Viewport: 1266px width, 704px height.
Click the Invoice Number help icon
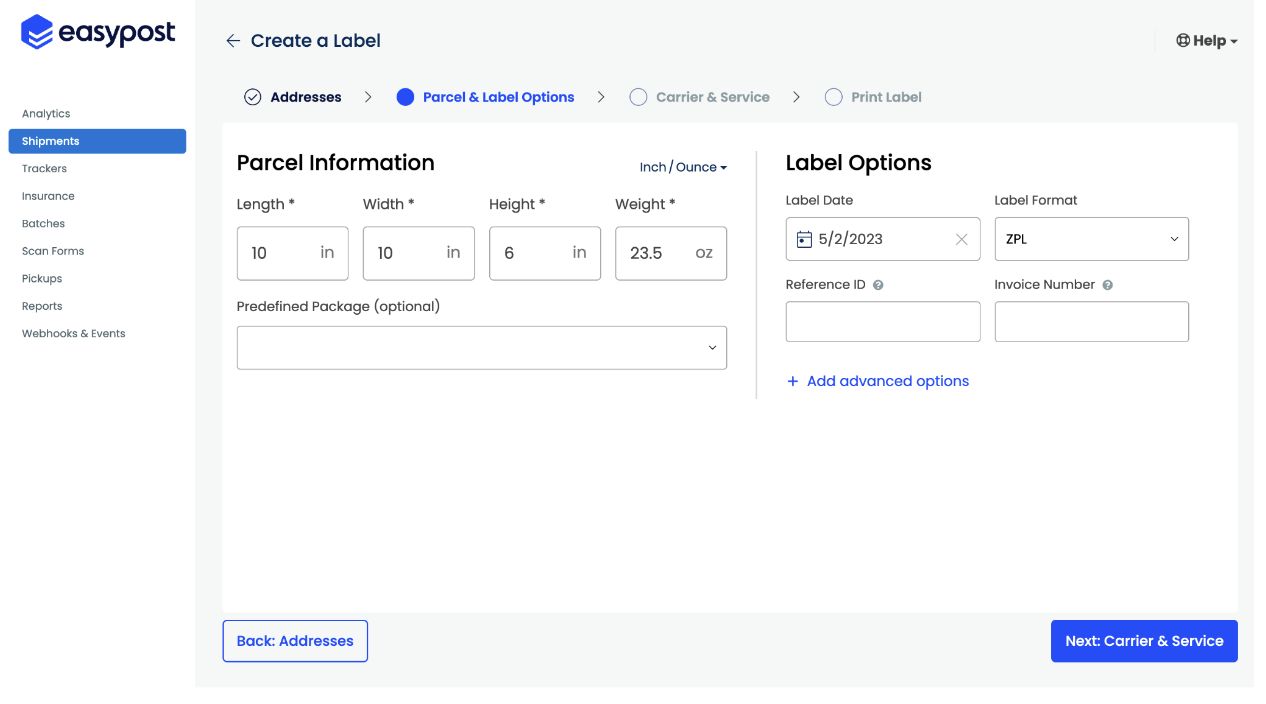click(1107, 285)
